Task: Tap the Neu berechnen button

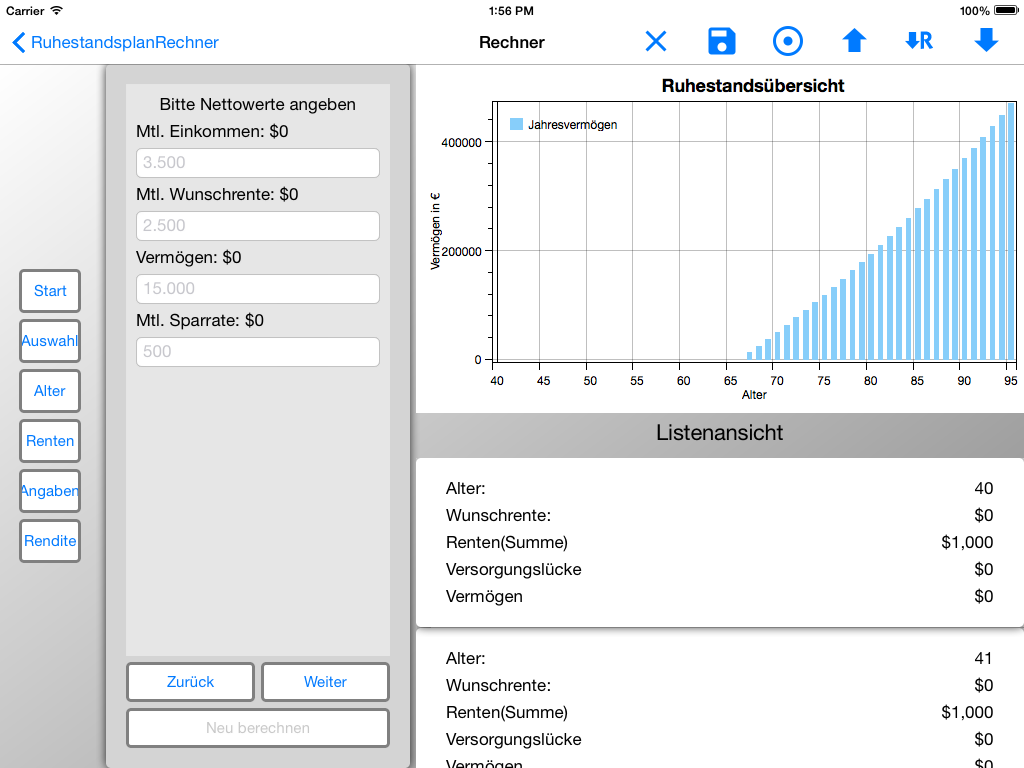Action: click(x=258, y=728)
